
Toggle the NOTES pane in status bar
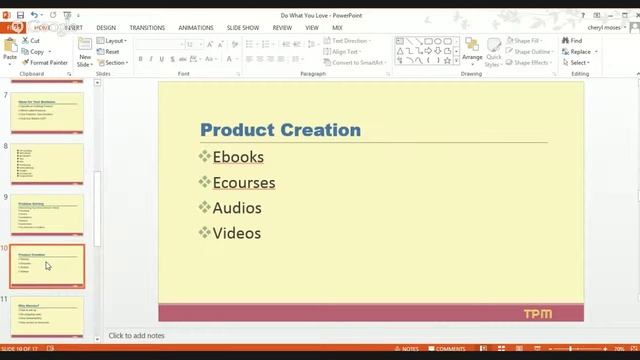tap(407, 349)
